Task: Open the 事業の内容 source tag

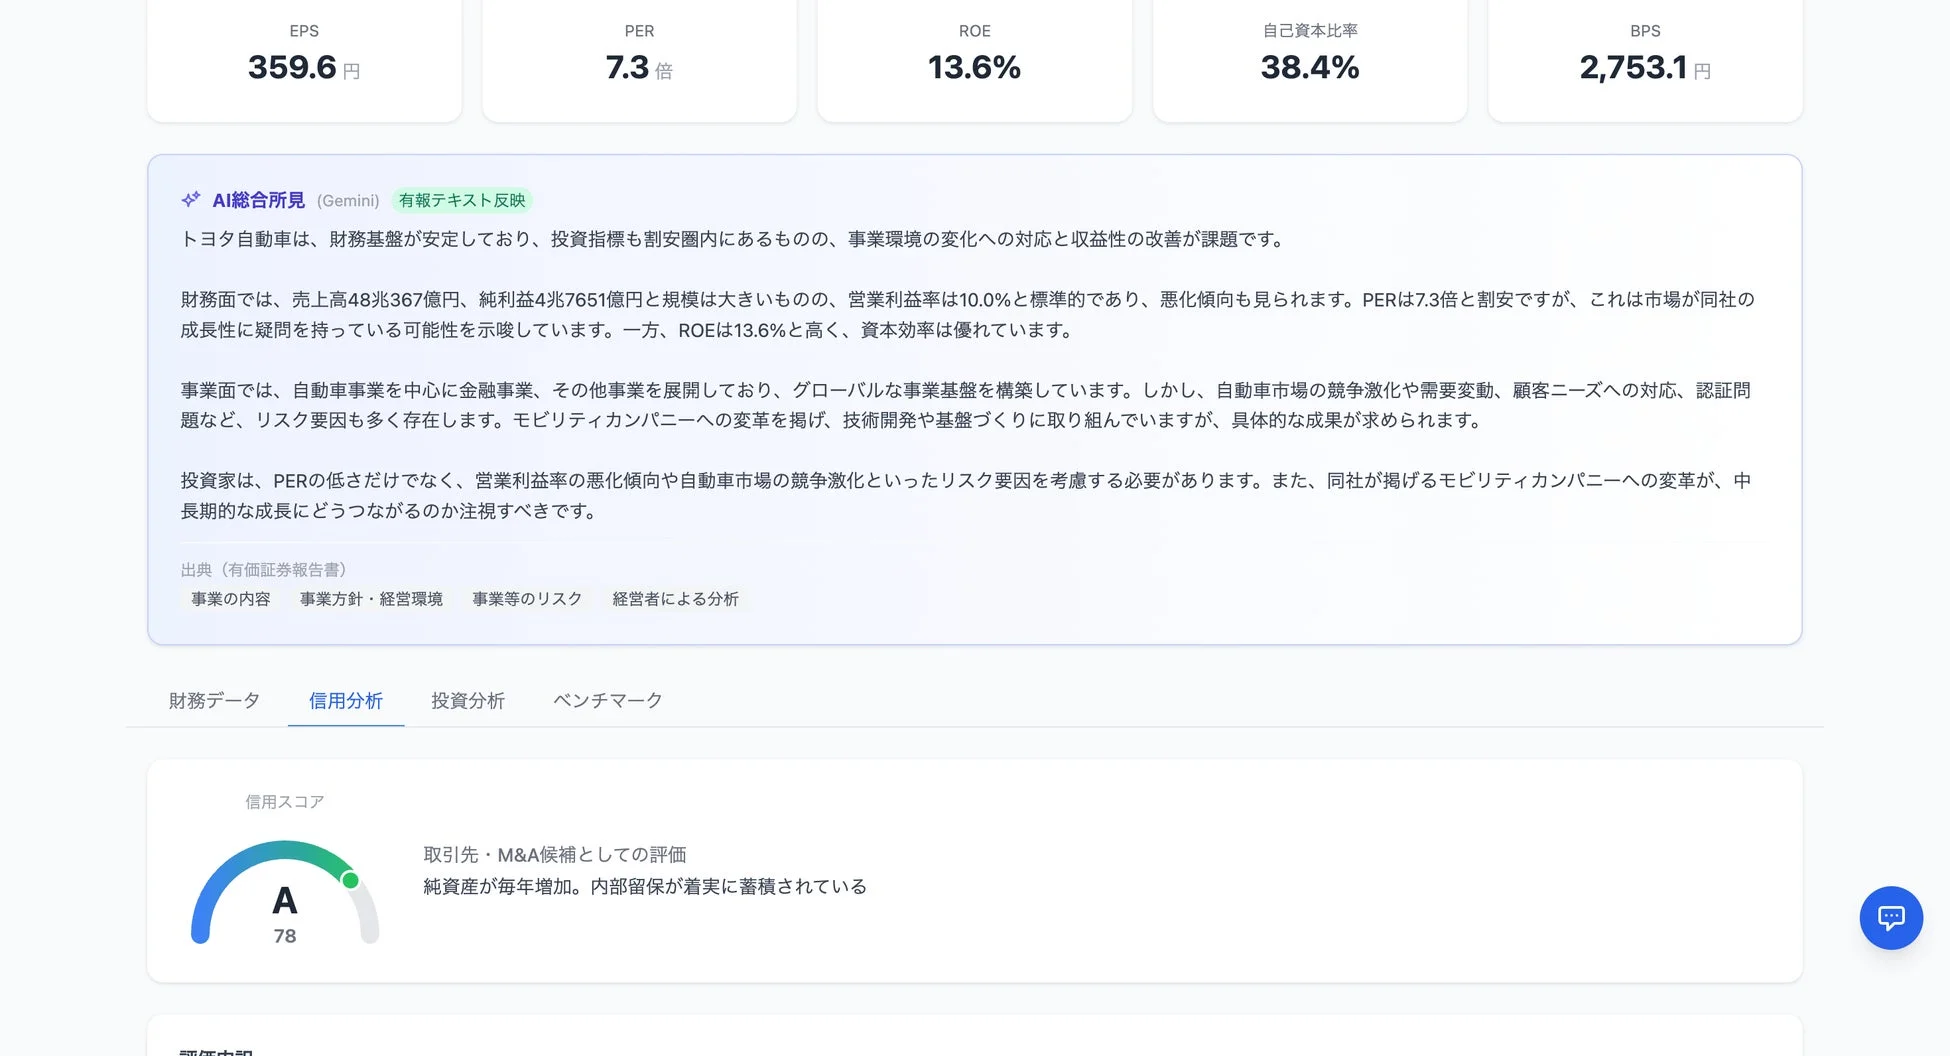Action: coord(229,598)
